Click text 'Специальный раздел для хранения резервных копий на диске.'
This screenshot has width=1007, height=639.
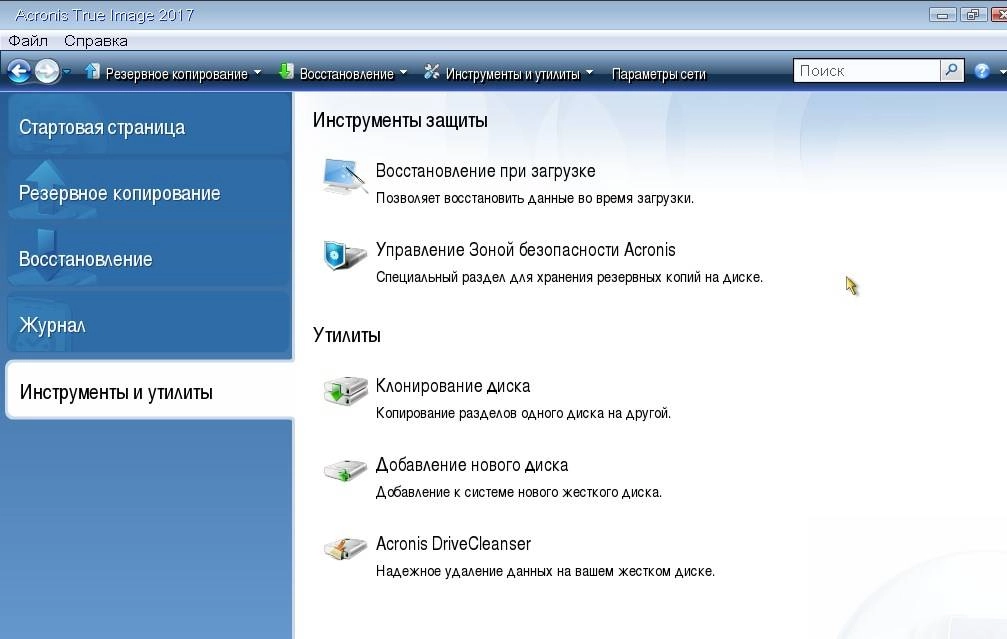569,277
